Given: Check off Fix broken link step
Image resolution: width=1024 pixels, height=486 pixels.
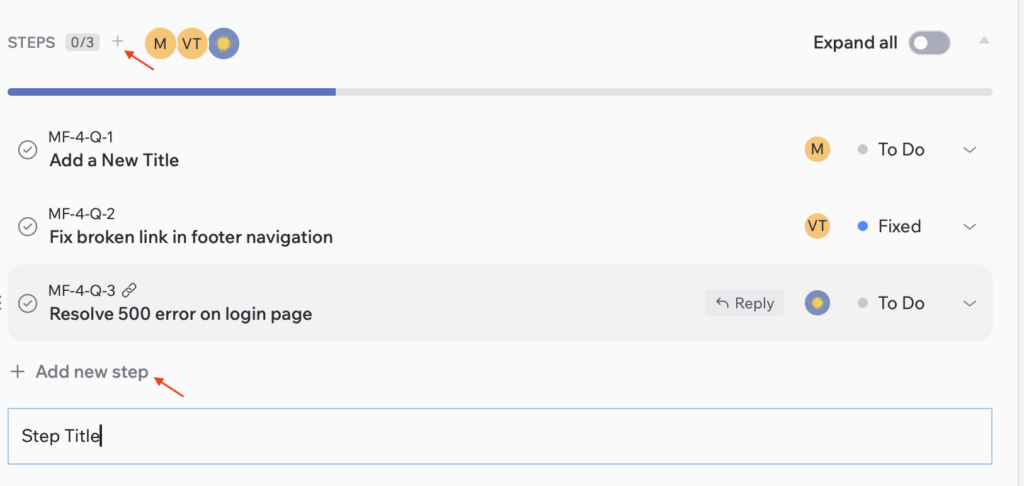Looking at the screenshot, I should [28, 227].
